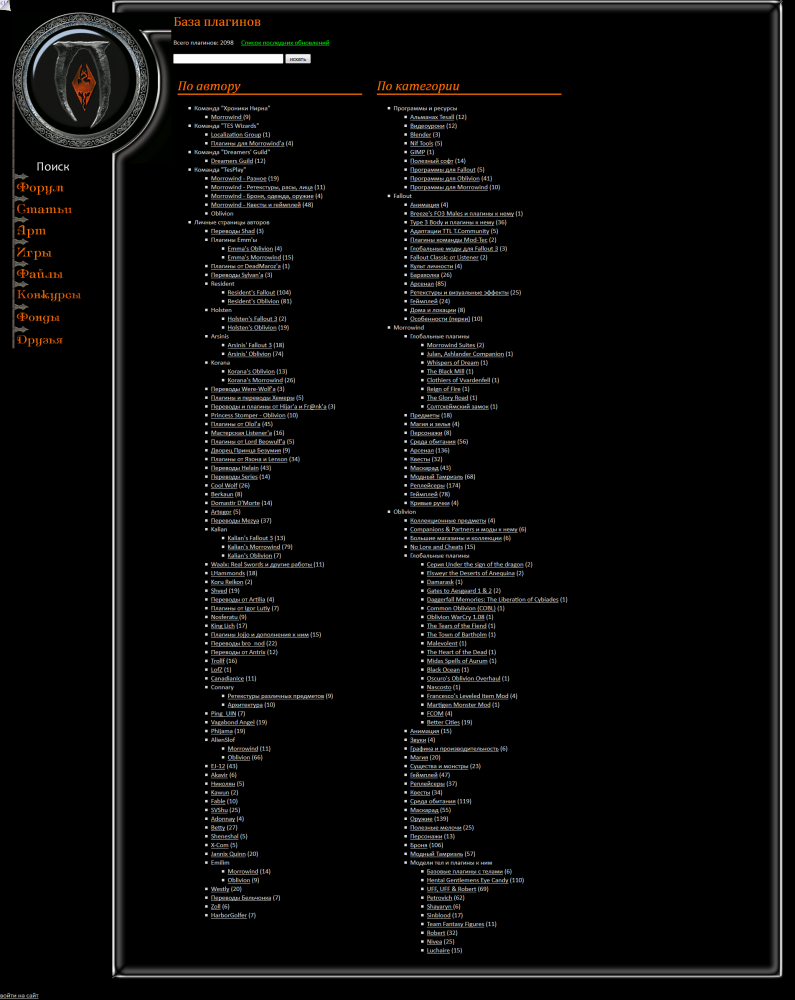Click the Oblivion site logo emblem
This screenshot has height=1000, width=795.
click(x=81, y=82)
